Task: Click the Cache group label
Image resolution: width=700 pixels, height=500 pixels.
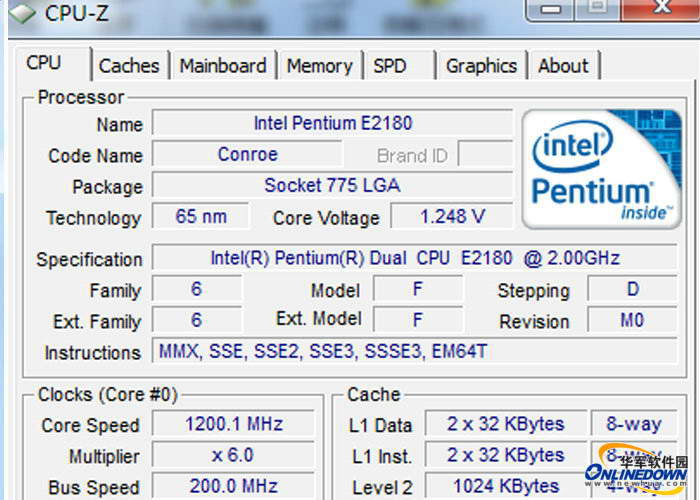Action: pyautogui.click(x=374, y=395)
